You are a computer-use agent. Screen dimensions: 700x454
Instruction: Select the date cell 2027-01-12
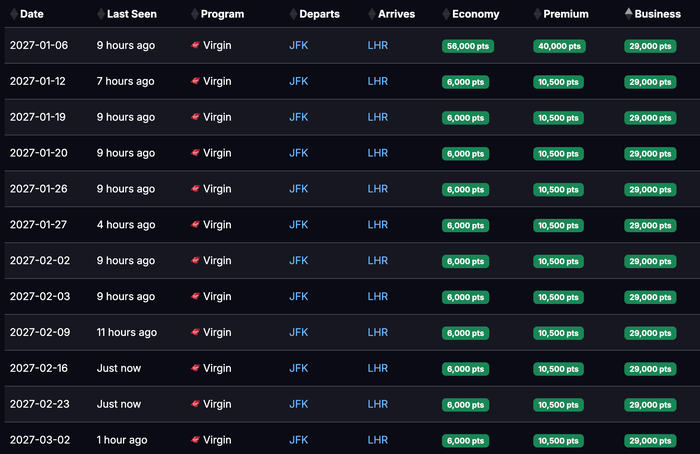coord(38,81)
